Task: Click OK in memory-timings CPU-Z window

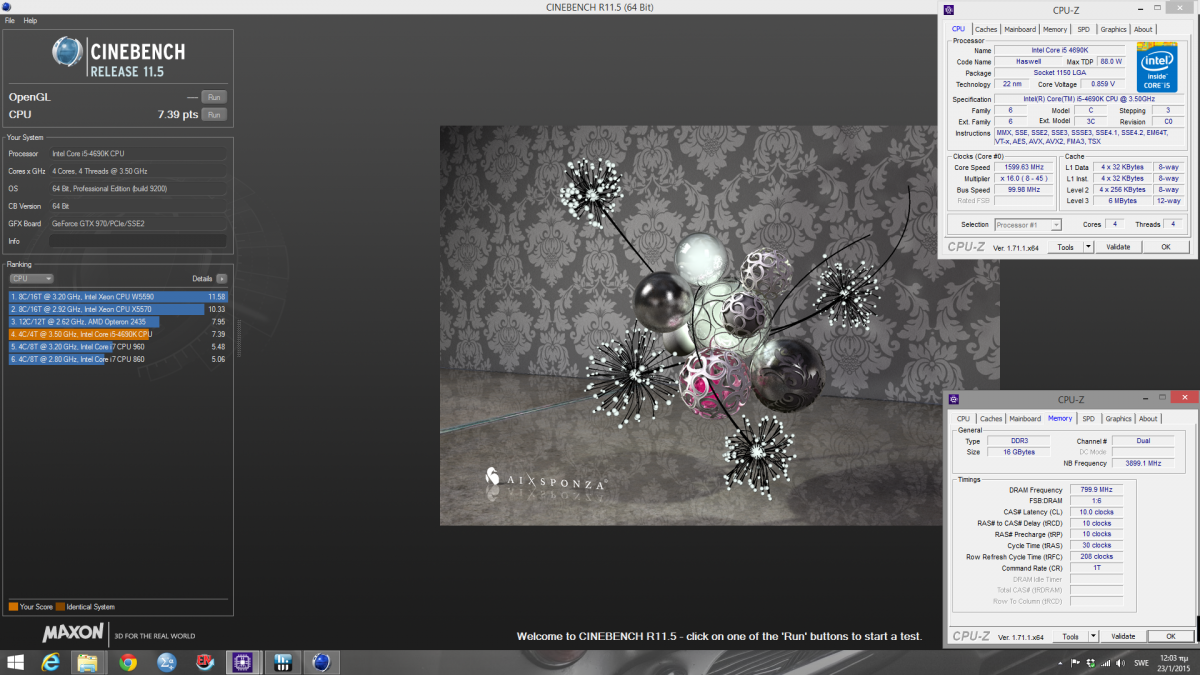Action: (x=1170, y=636)
